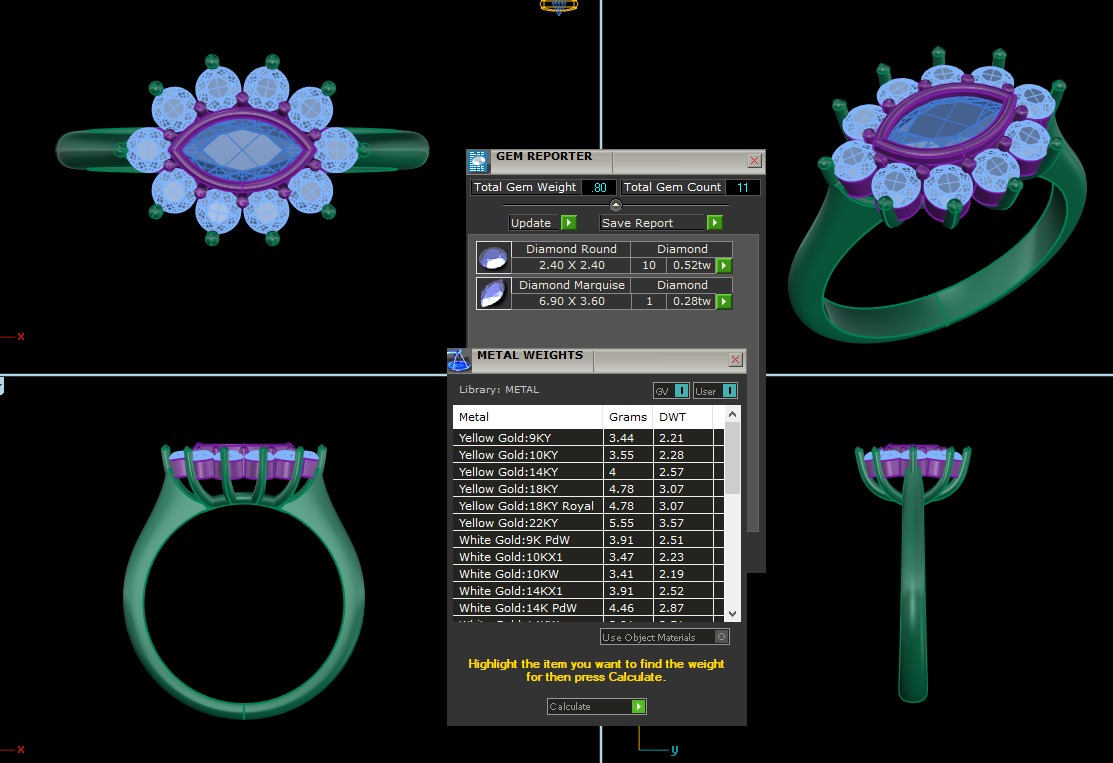
Task: Select the White Gold:10KW row
Action: pyautogui.click(x=528, y=574)
